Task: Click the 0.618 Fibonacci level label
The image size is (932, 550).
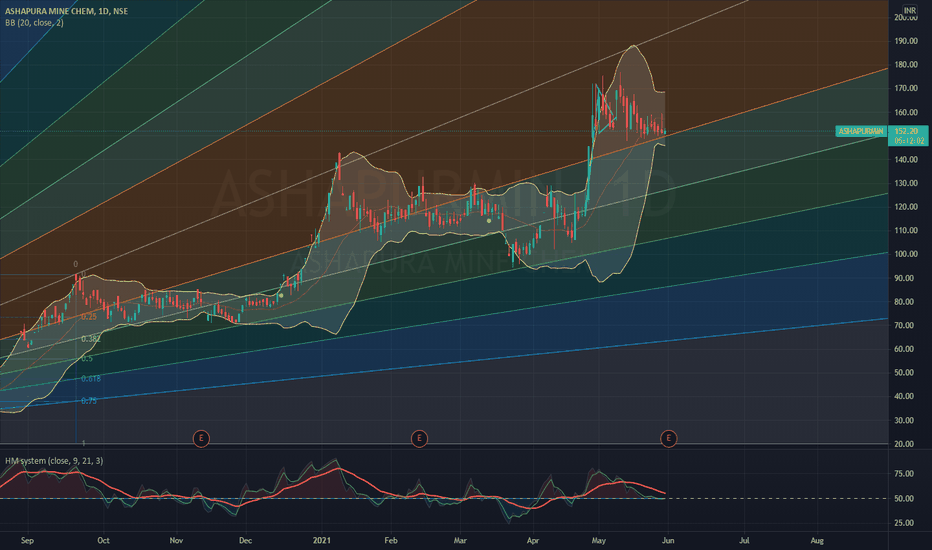Action: pyautogui.click(x=91, y=379)
